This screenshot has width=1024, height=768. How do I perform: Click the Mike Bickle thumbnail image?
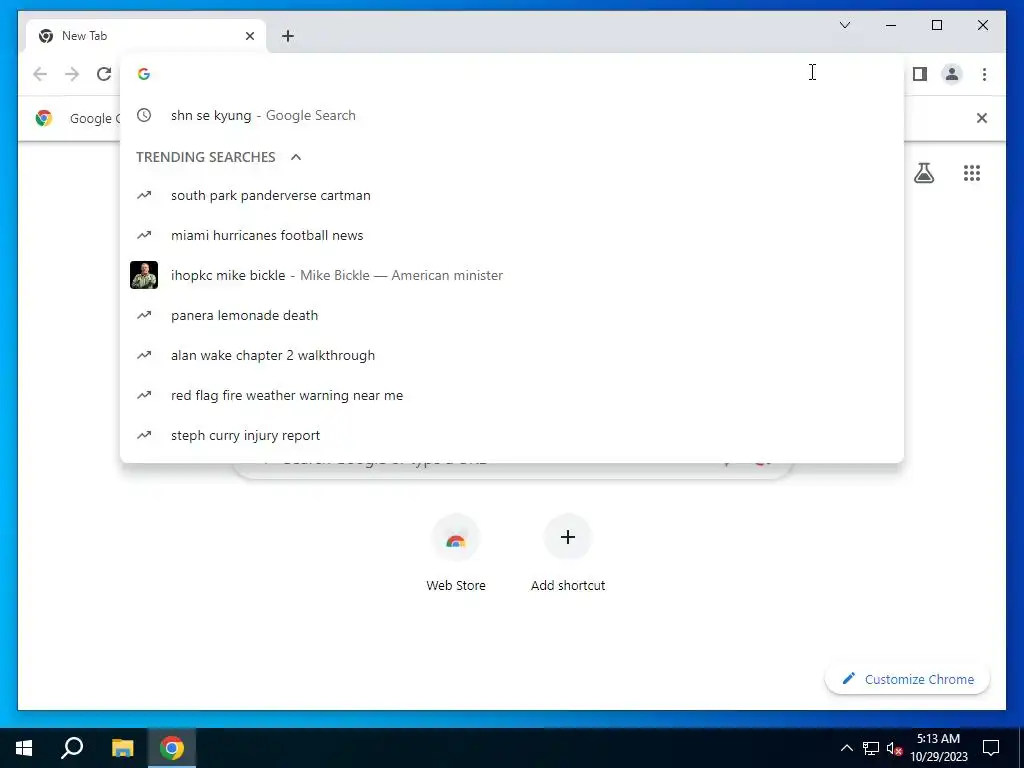point(144,275)
